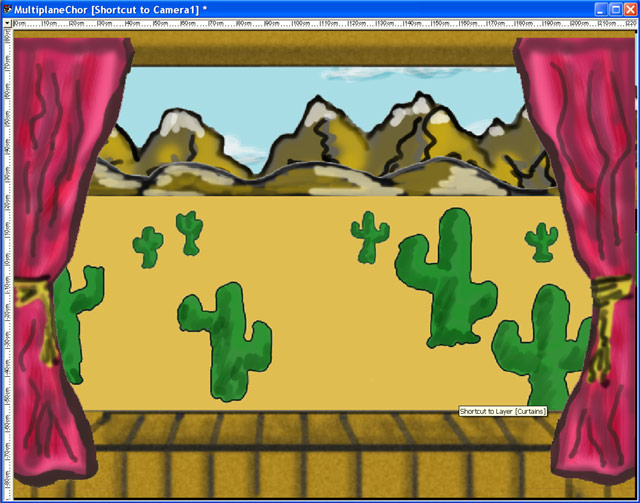Viewport: 640px width, 503px height.
Task: Minimize the MultiplaneChor window
Action: (599, 9)
